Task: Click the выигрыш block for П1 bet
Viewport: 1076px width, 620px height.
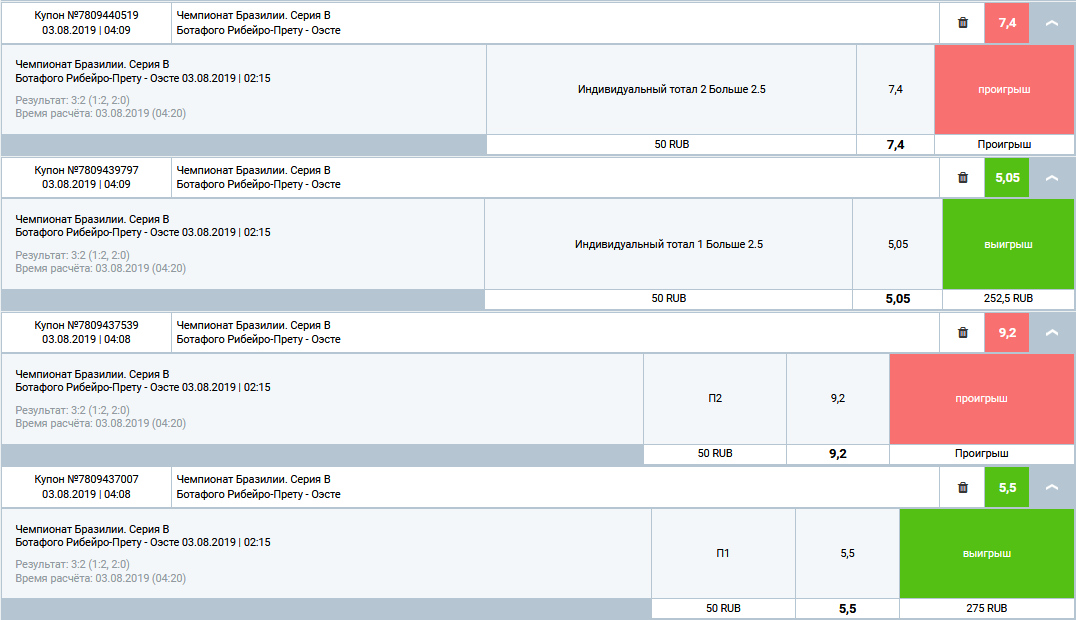Action: click(986, 553)
